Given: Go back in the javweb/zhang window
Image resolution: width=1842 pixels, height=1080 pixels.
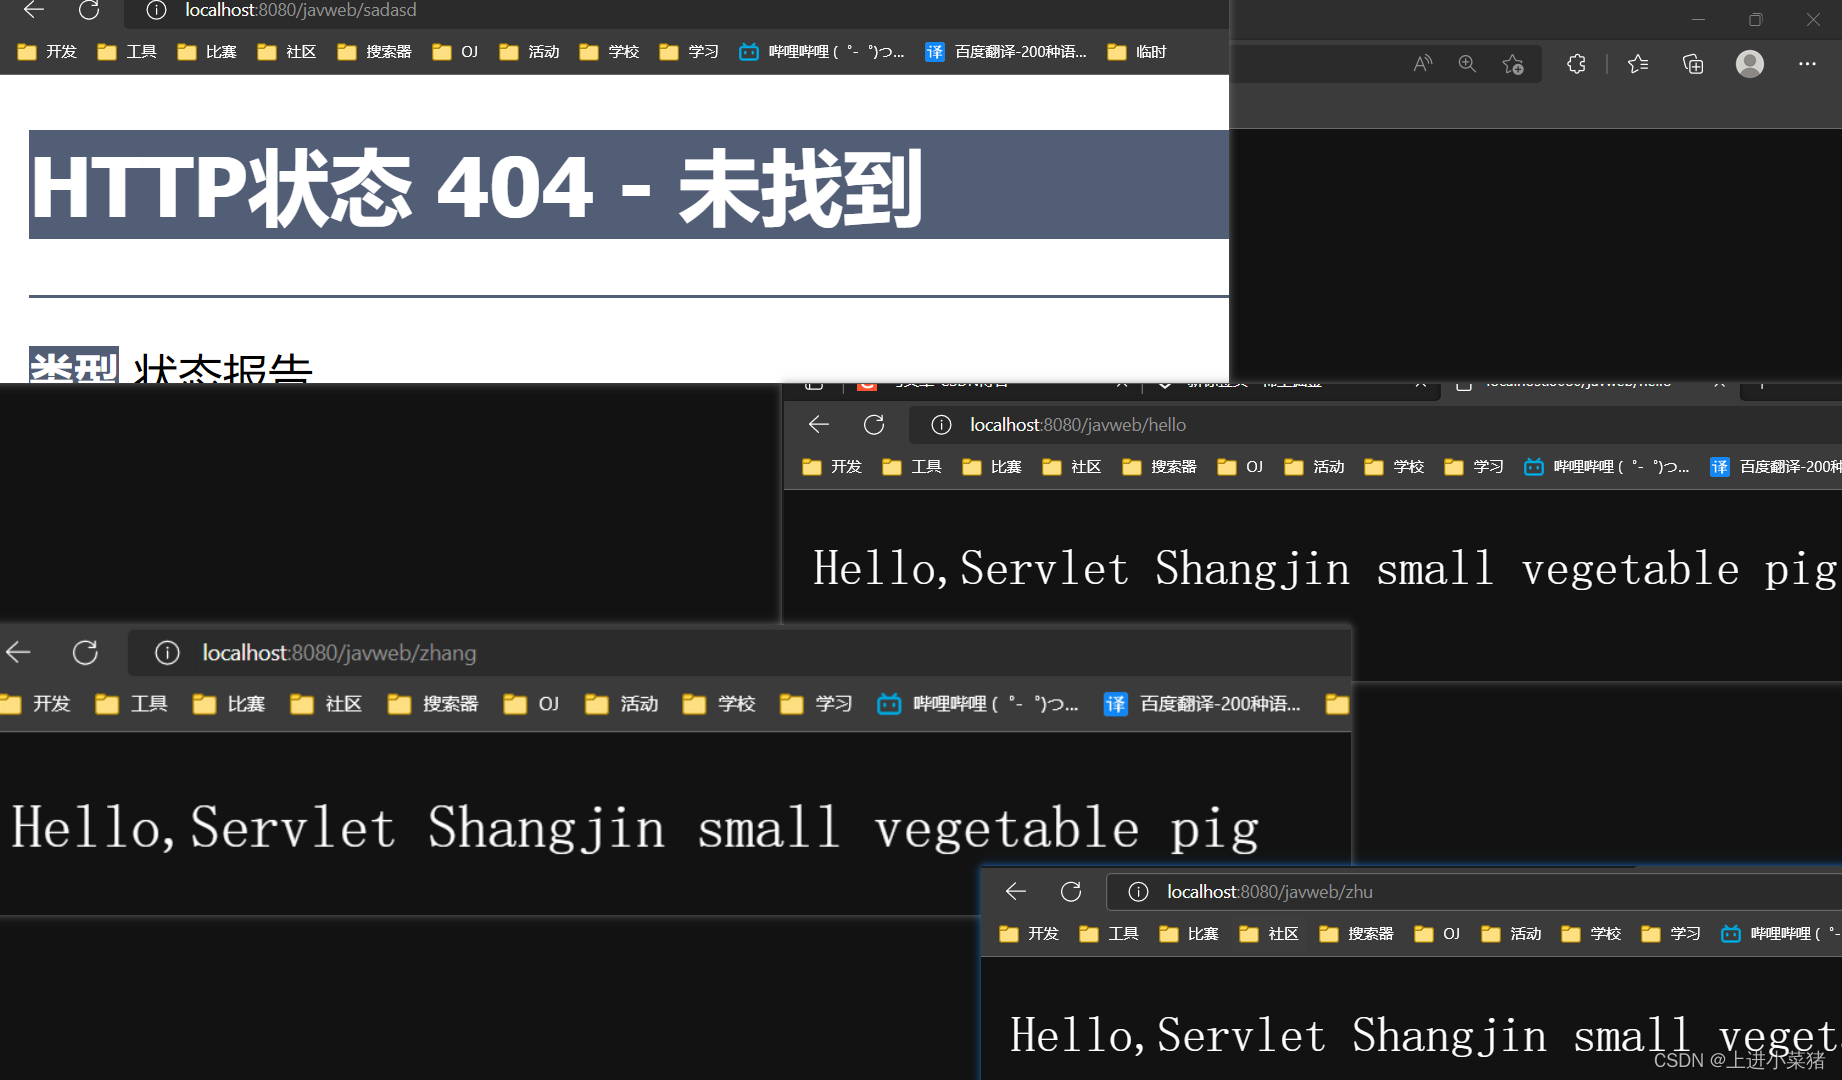Looking at the screenshot, I should pos(19,653).
